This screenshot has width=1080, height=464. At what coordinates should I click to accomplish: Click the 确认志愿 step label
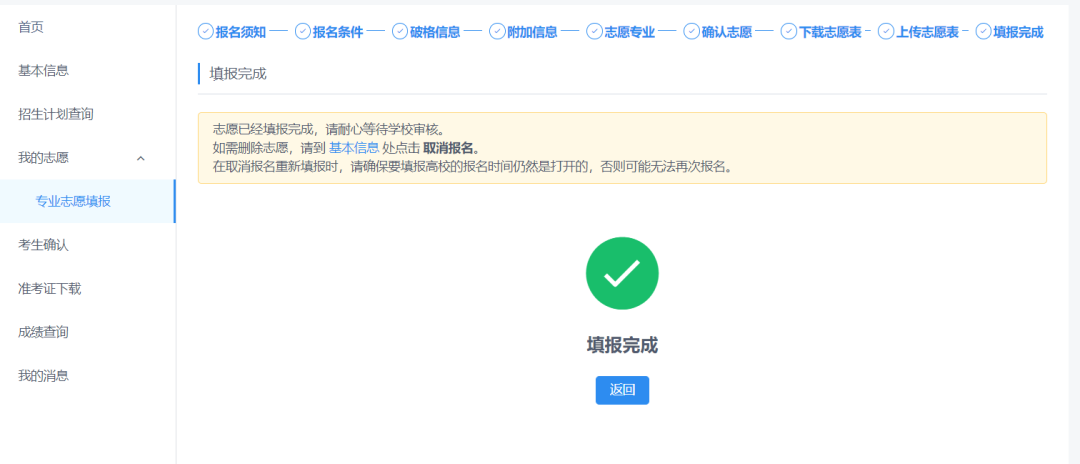coord(727,32)
